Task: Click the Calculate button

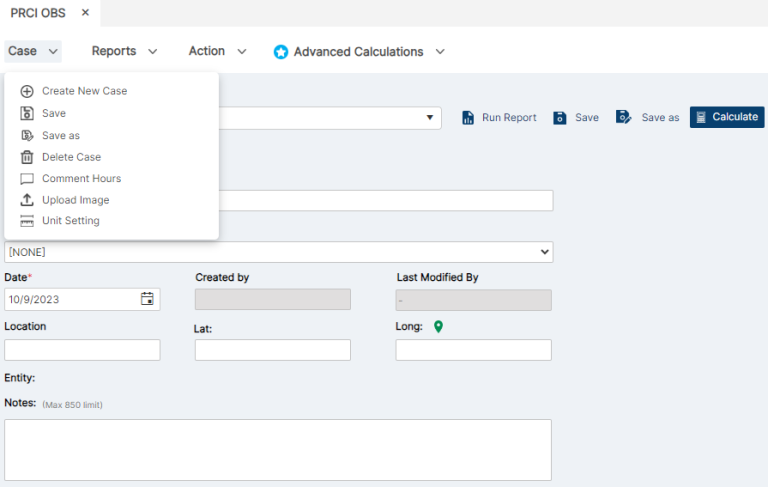Action: (727, 117)
